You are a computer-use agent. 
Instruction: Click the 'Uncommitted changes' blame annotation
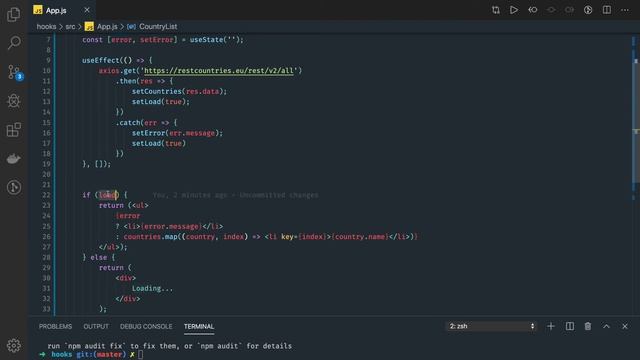tap(279, 195)
